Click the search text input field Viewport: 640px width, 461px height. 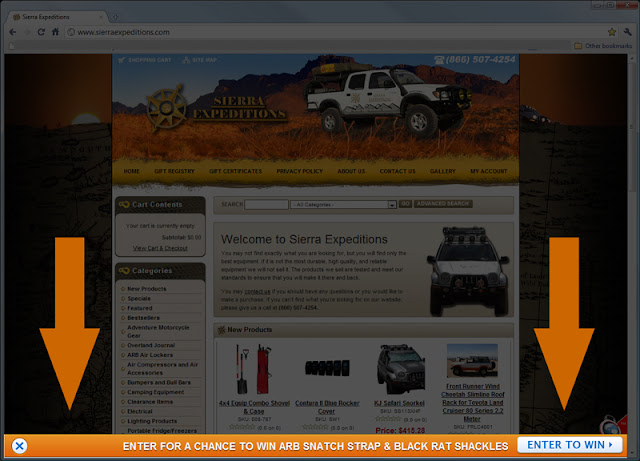point(266,204)
